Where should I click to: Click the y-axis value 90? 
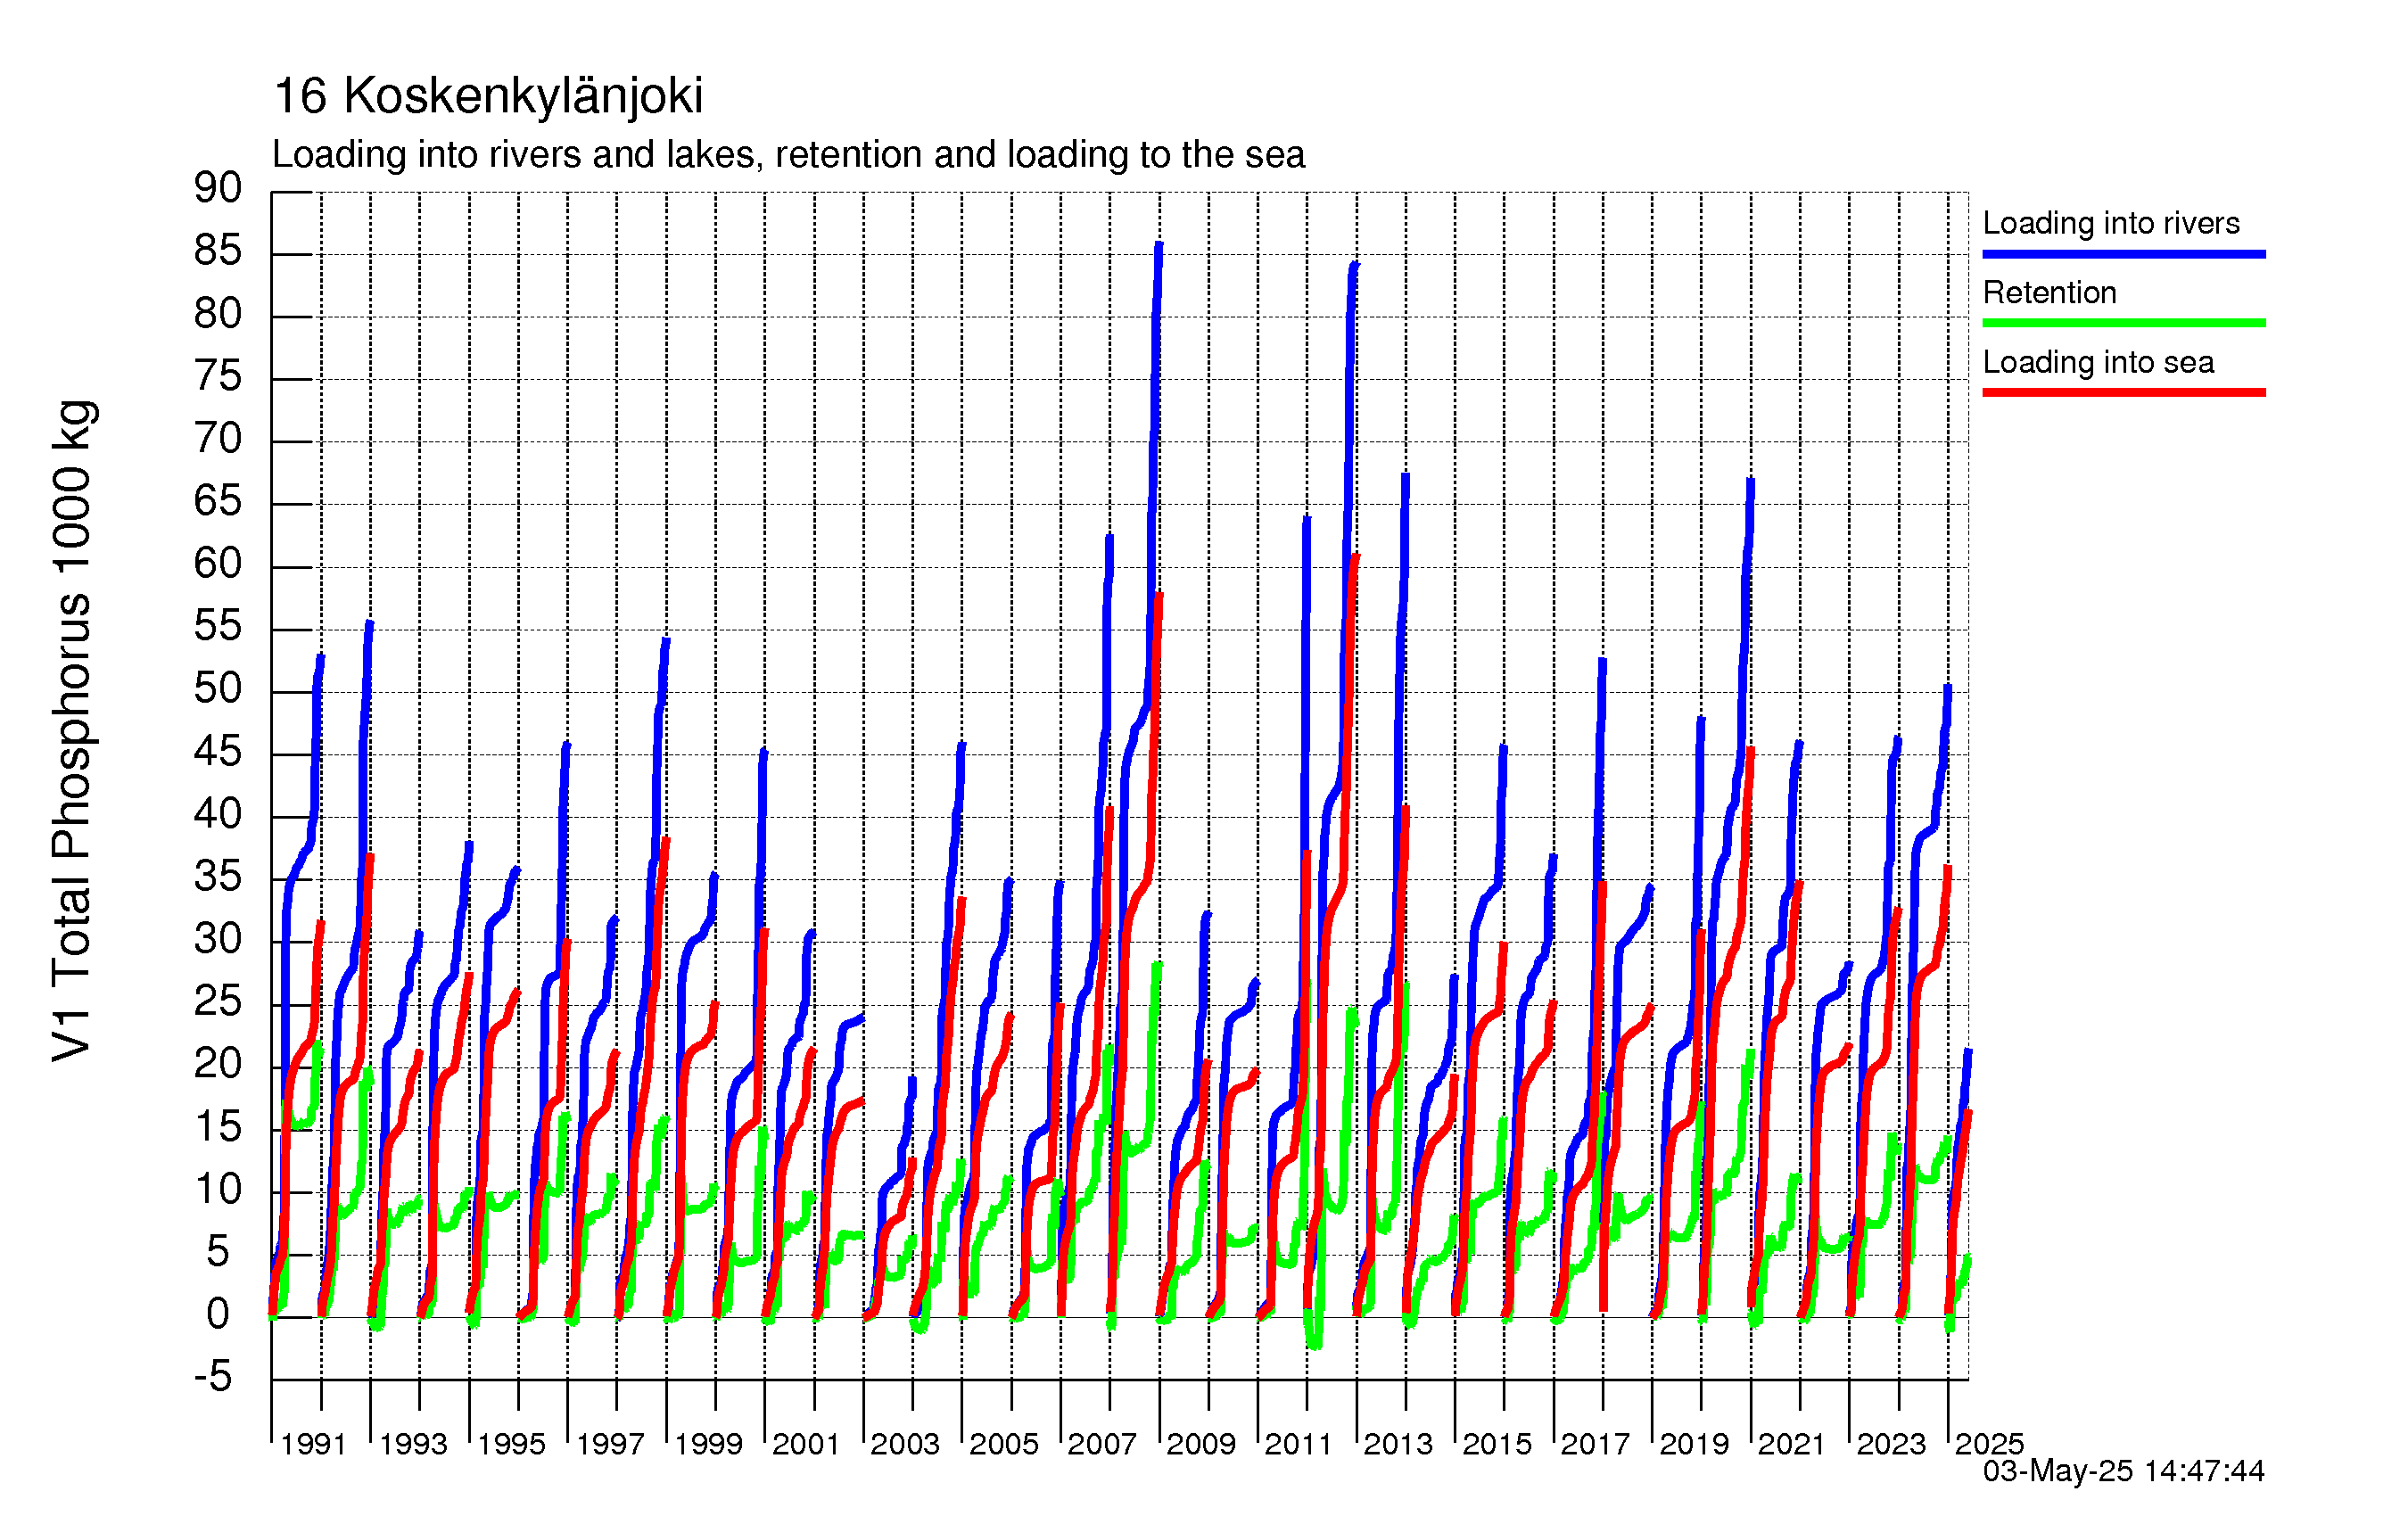point(218,188)
